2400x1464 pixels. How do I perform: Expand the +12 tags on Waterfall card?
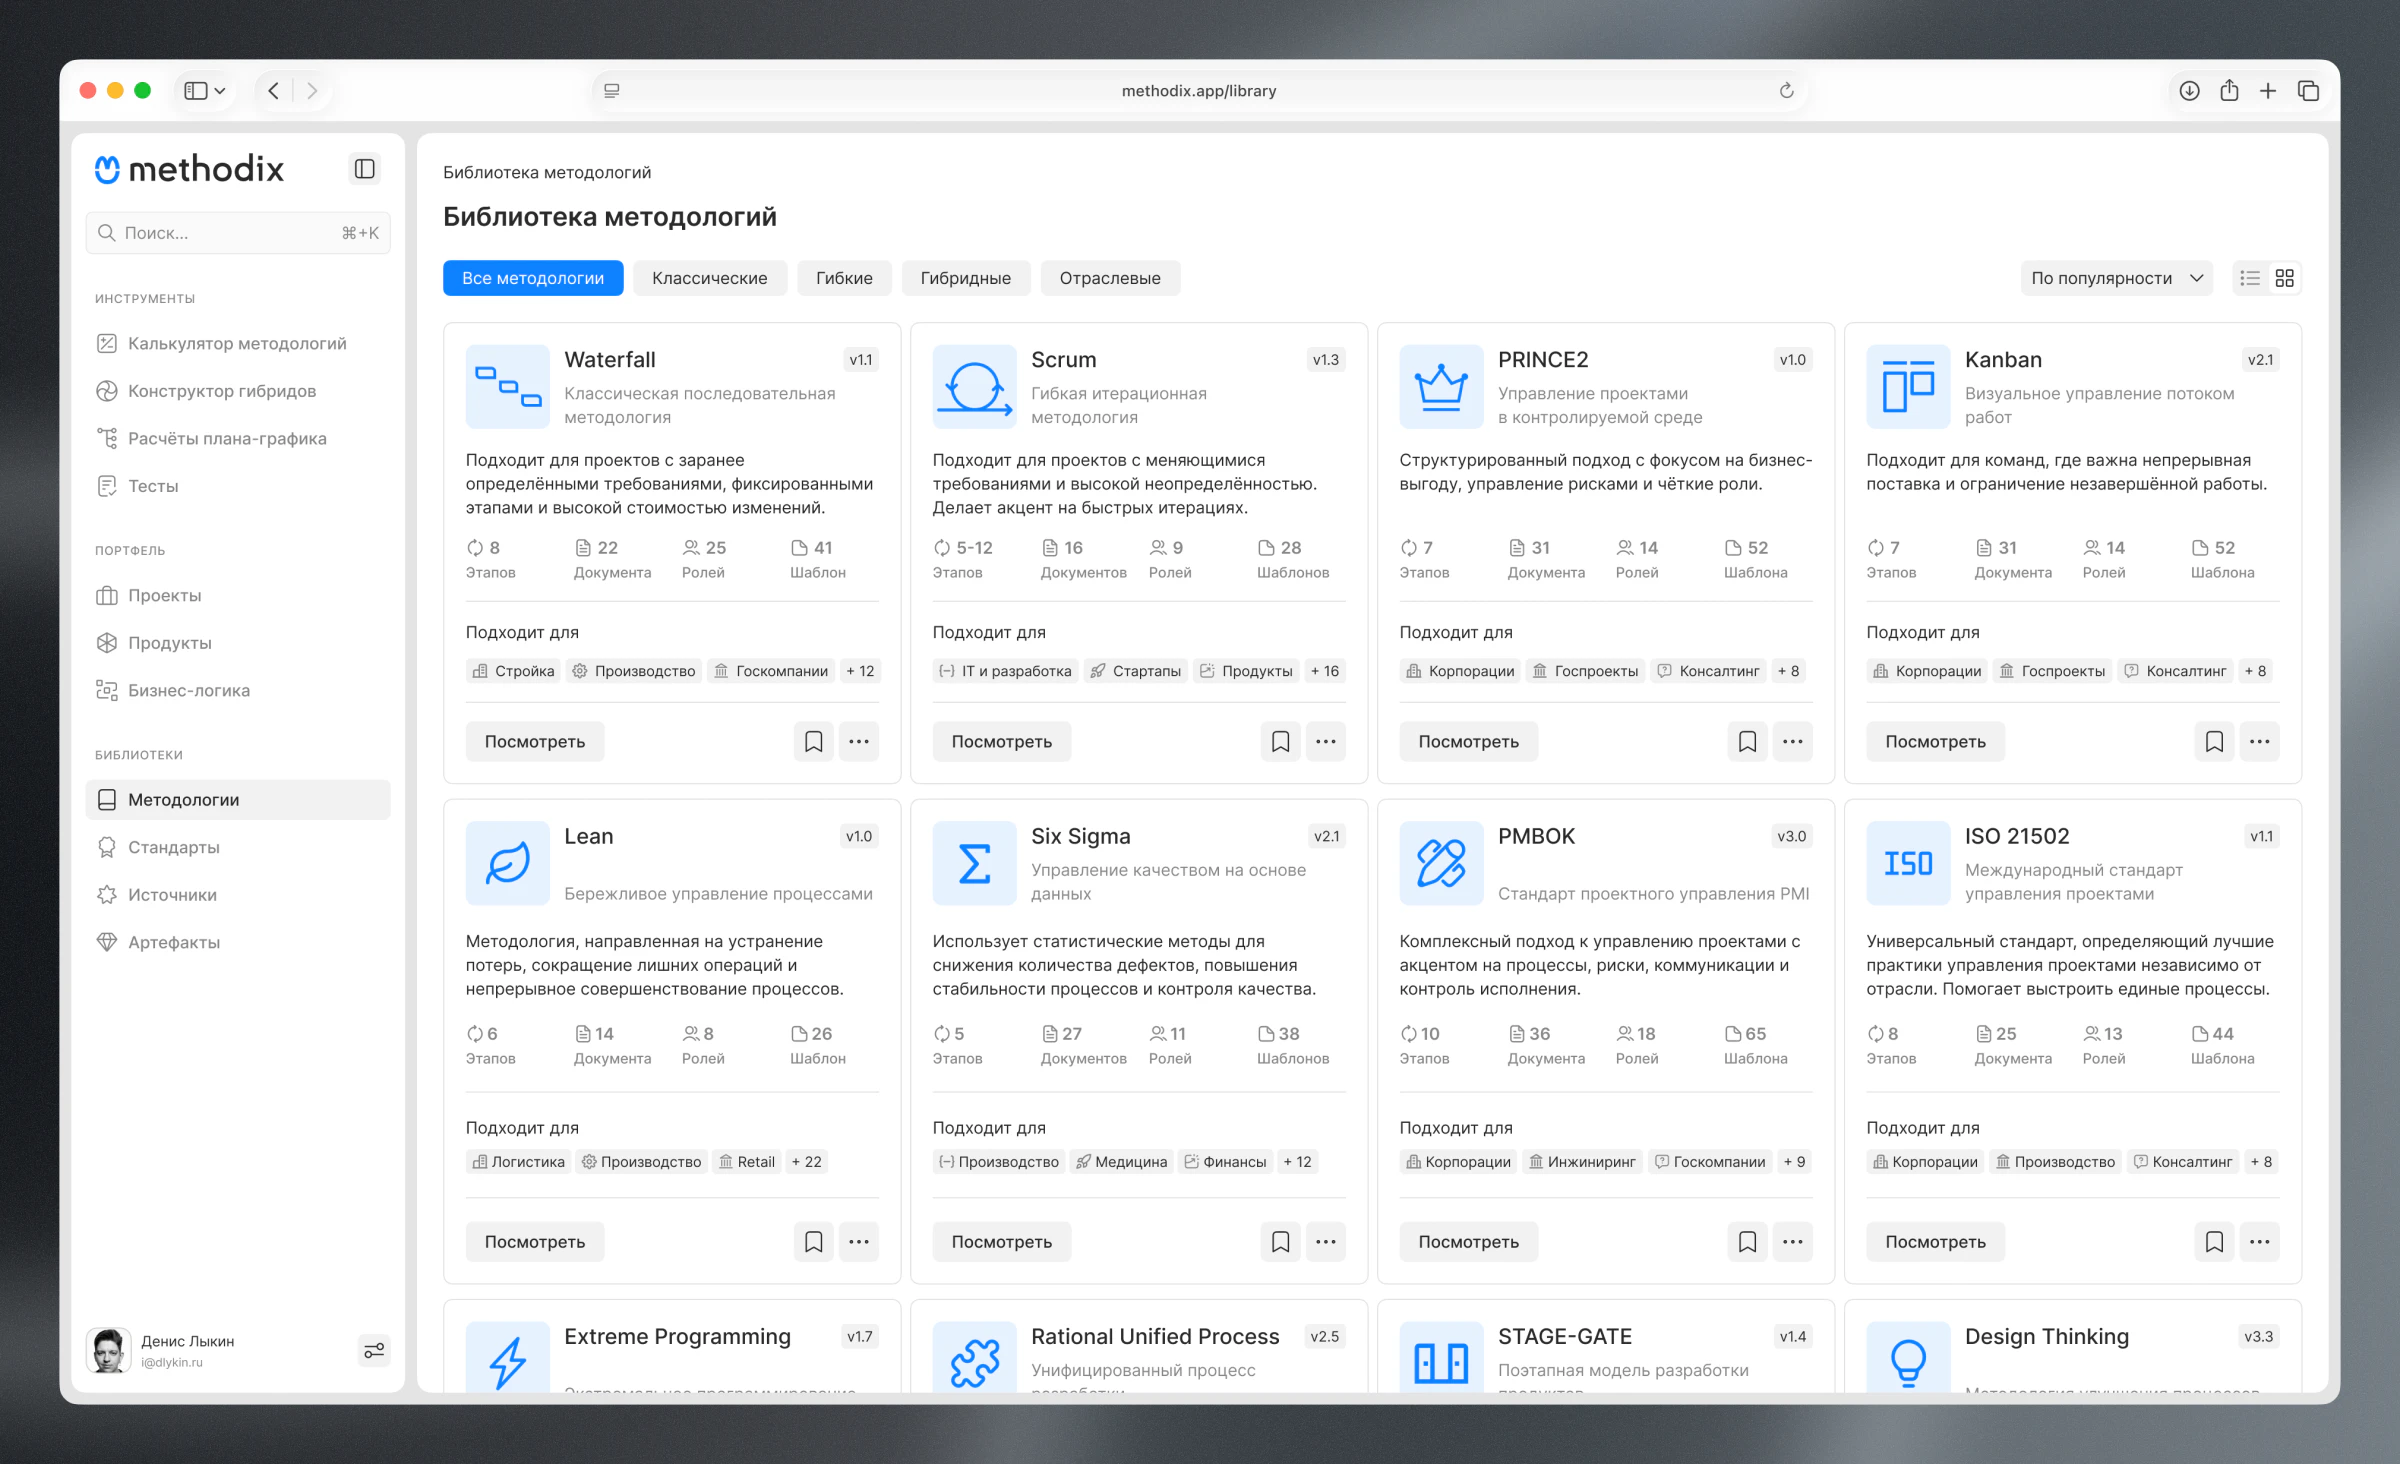(x=860, y=671)
